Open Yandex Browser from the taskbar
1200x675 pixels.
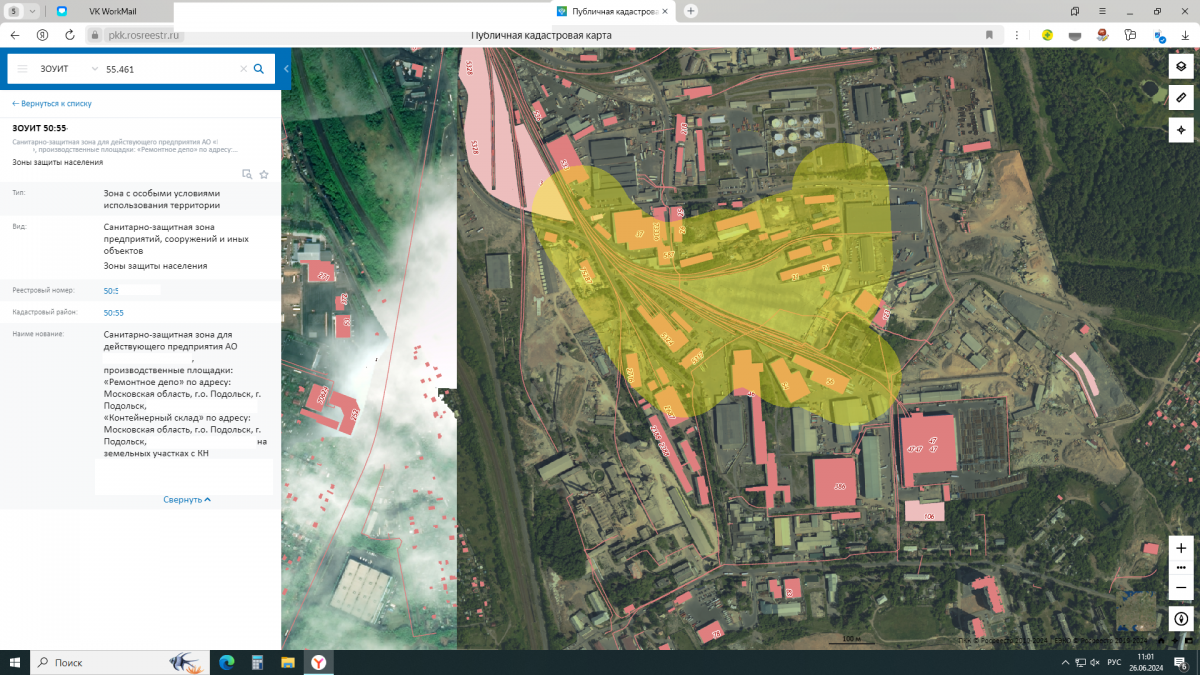tap(317, 662)
